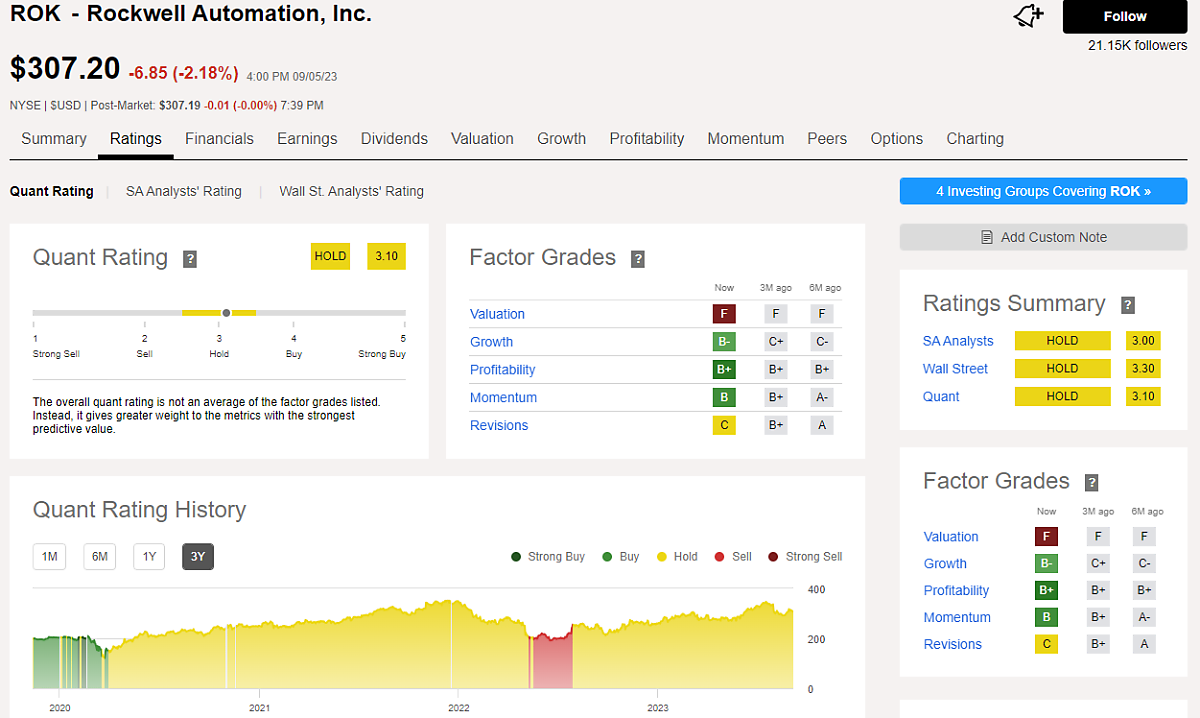The height and width of the screenshot is (718, 1200).
Task: Click Growth link in sidebar Factor Grades
Action: [x=945, y=564]
